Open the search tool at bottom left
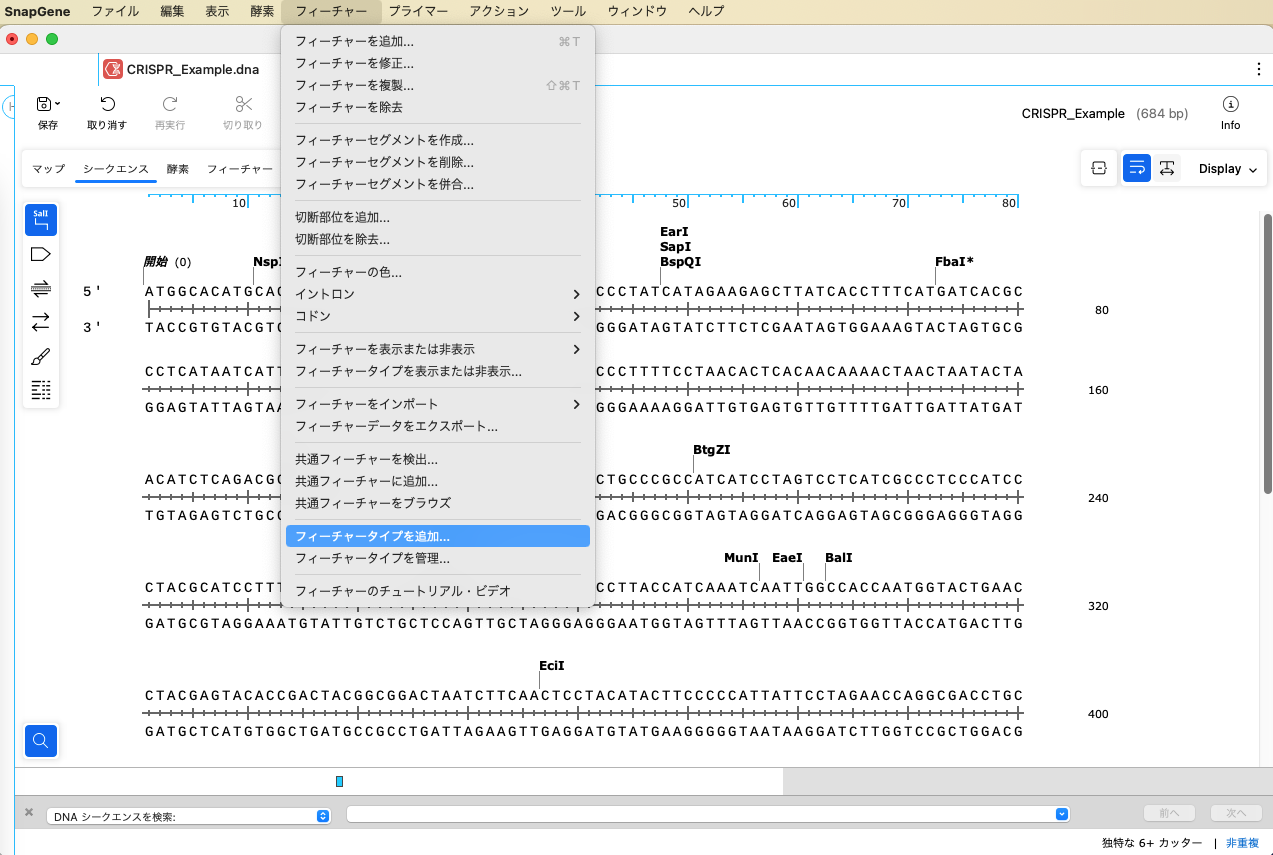Viewport: 1273px width, 855px height. (41, 741)
